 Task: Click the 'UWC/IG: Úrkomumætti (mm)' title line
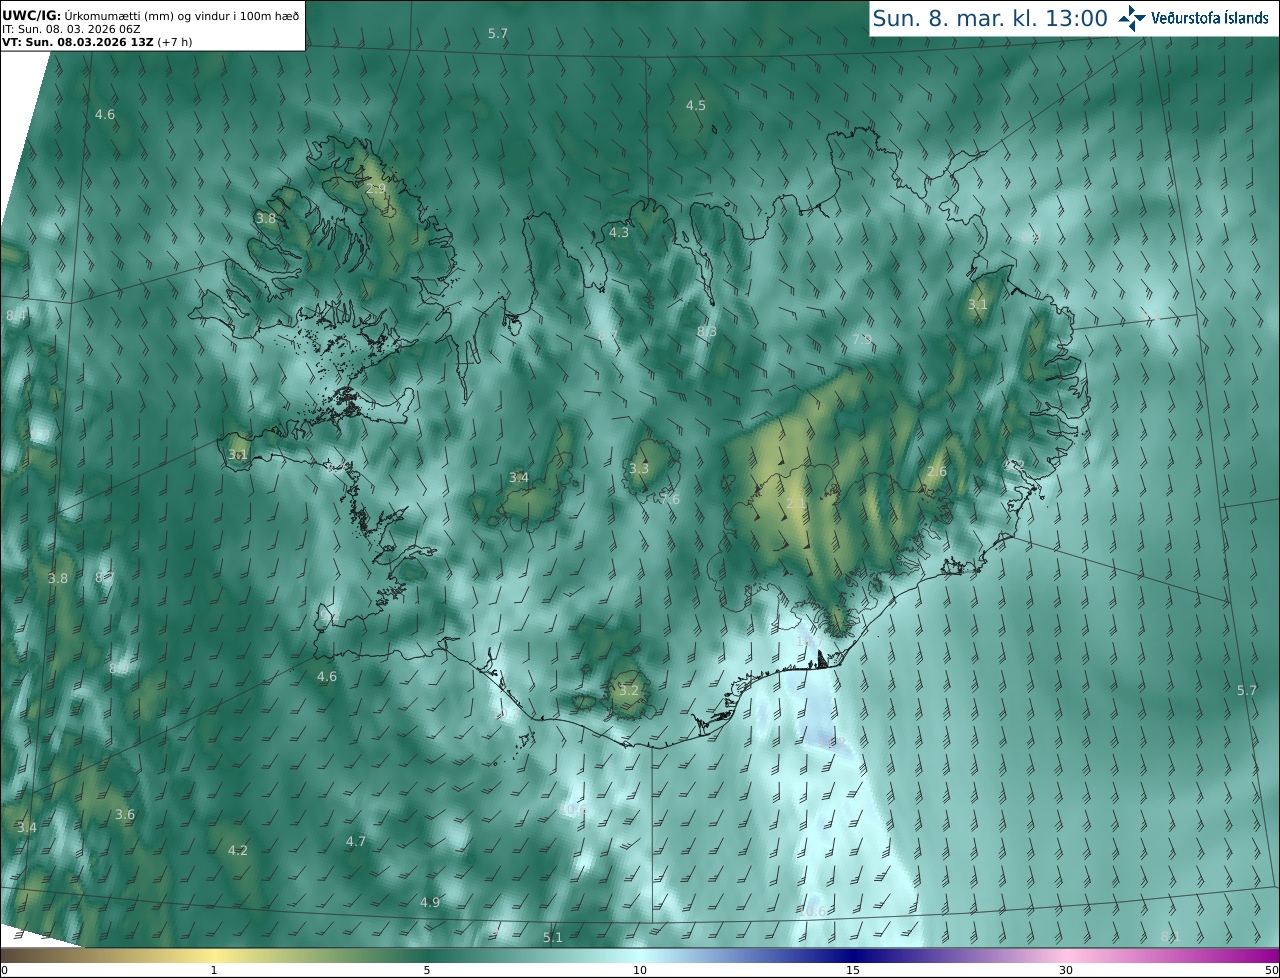pyautogui.click(x=151, y=15)
